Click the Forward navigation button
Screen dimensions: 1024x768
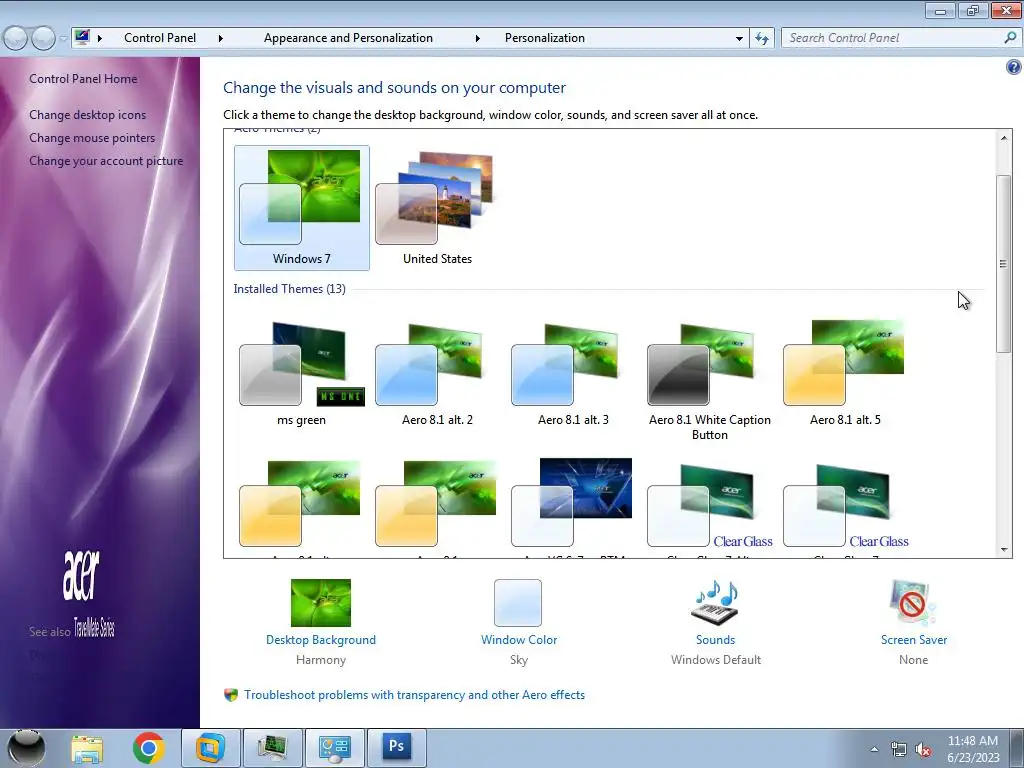[43, 39]
